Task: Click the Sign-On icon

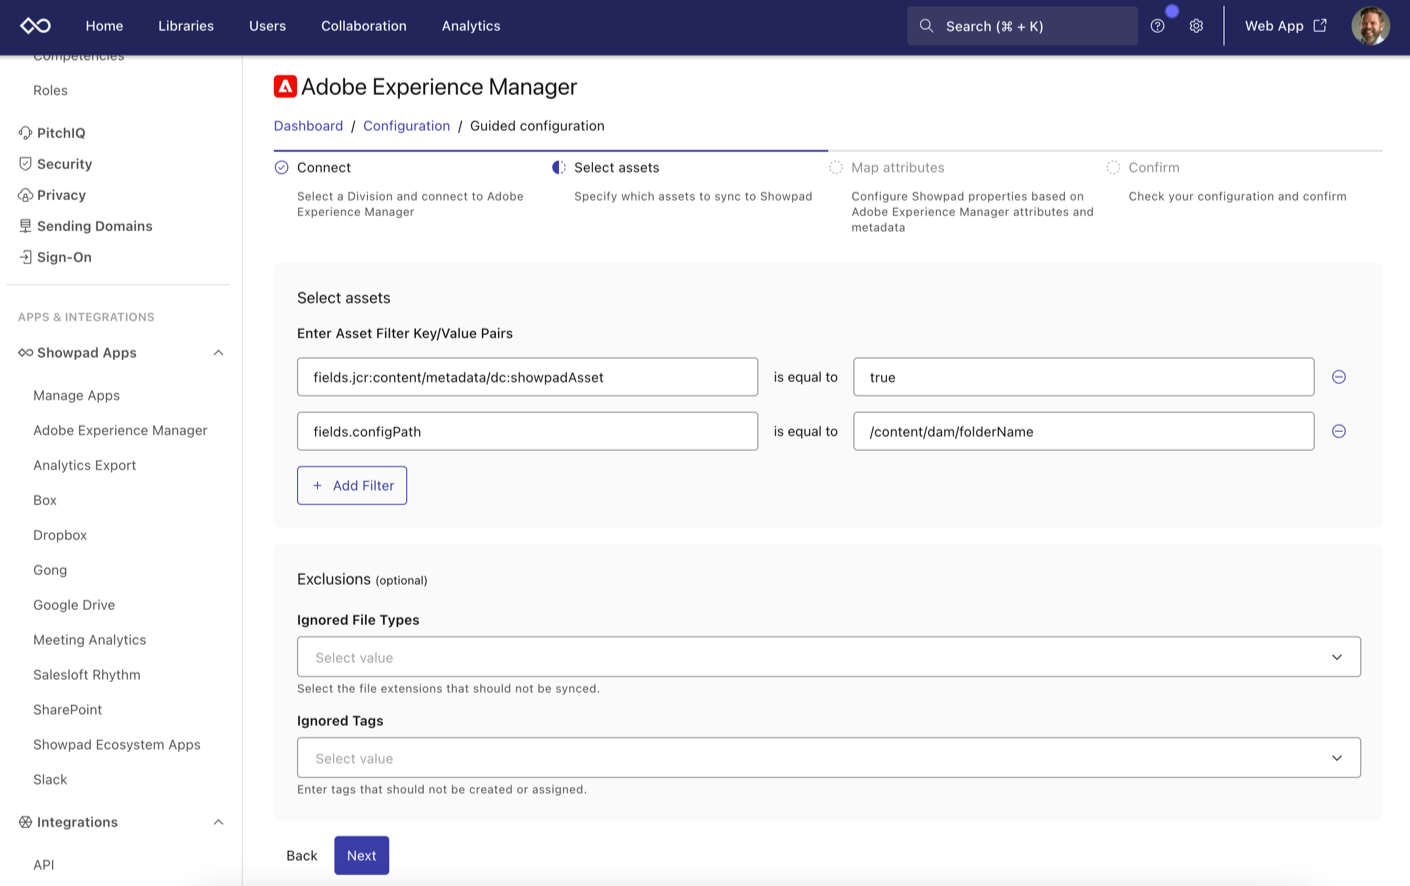Action: (25, 257)
